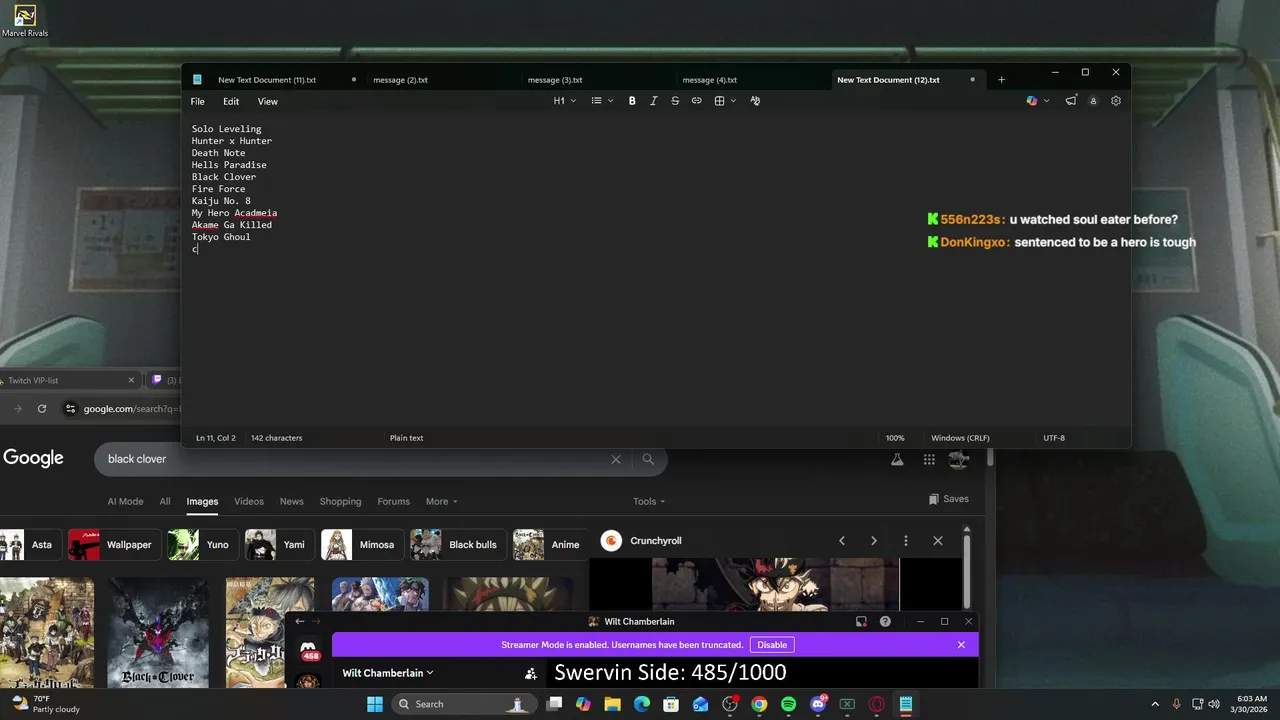The width and height of the screenshot is (1280, 720).
Task: Filter images by Yami chip
Action: coord(278,545)
